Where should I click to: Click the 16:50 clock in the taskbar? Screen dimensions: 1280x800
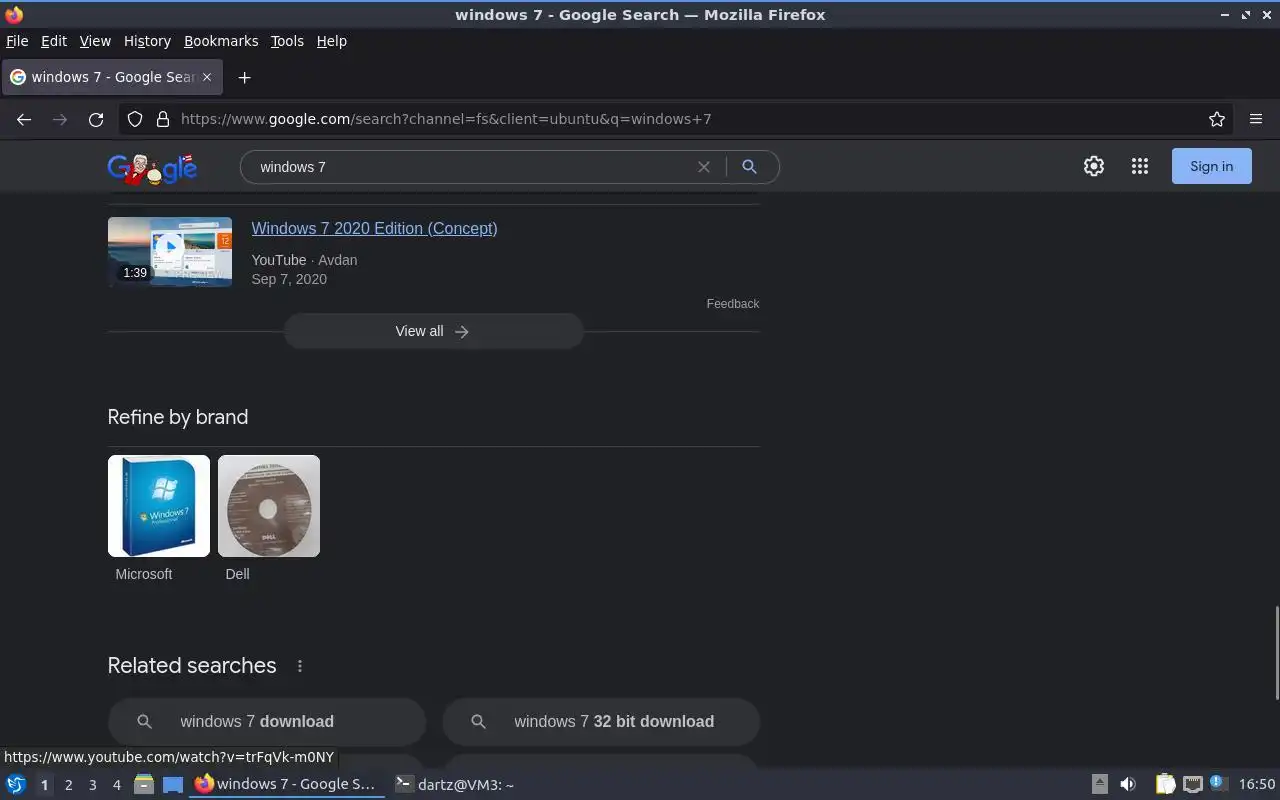tap(1257, 785)
